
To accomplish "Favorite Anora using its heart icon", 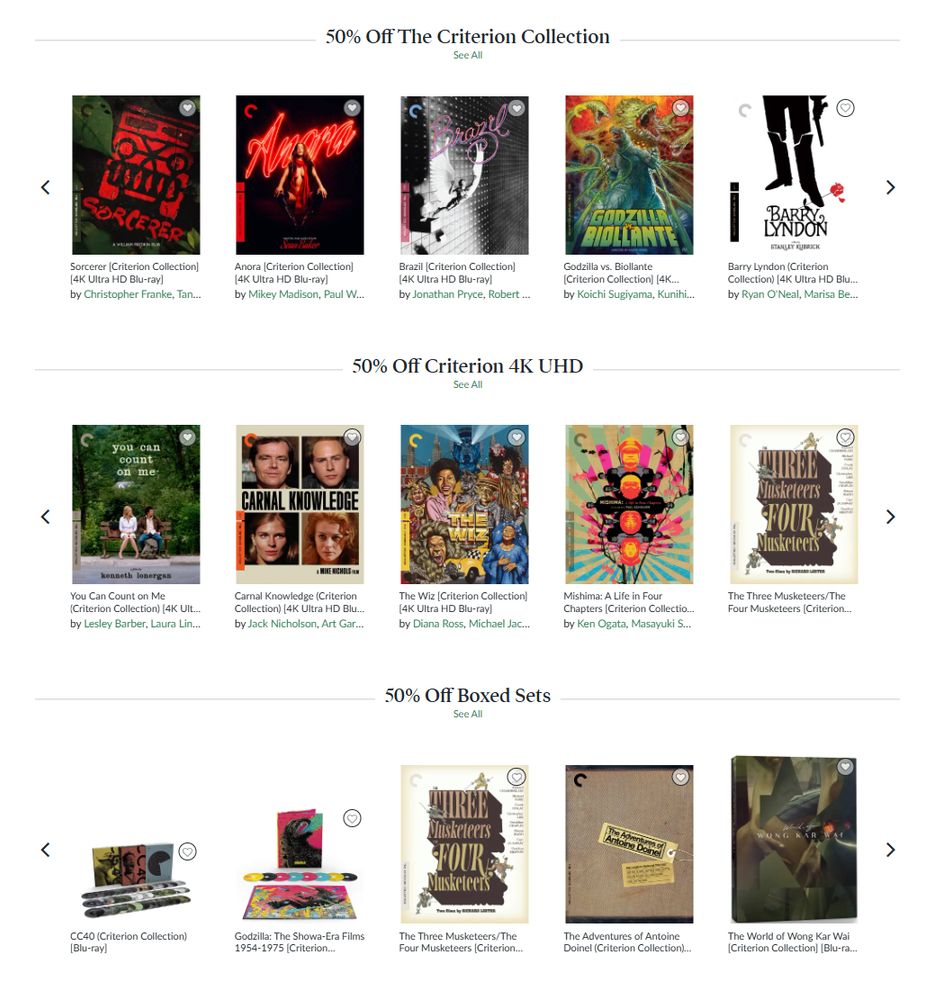I will tap(352, 108).
